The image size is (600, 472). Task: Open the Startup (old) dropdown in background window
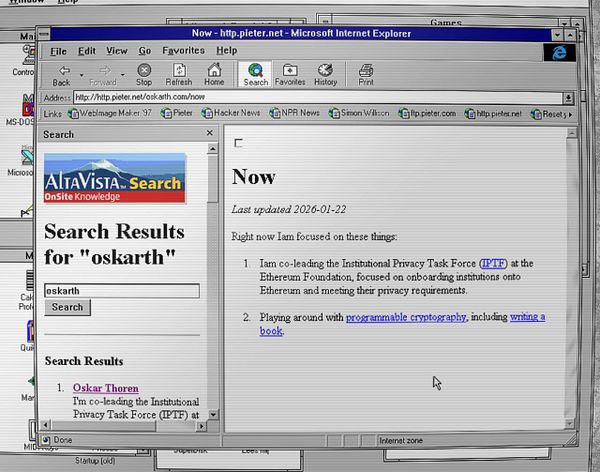(143, 451)
